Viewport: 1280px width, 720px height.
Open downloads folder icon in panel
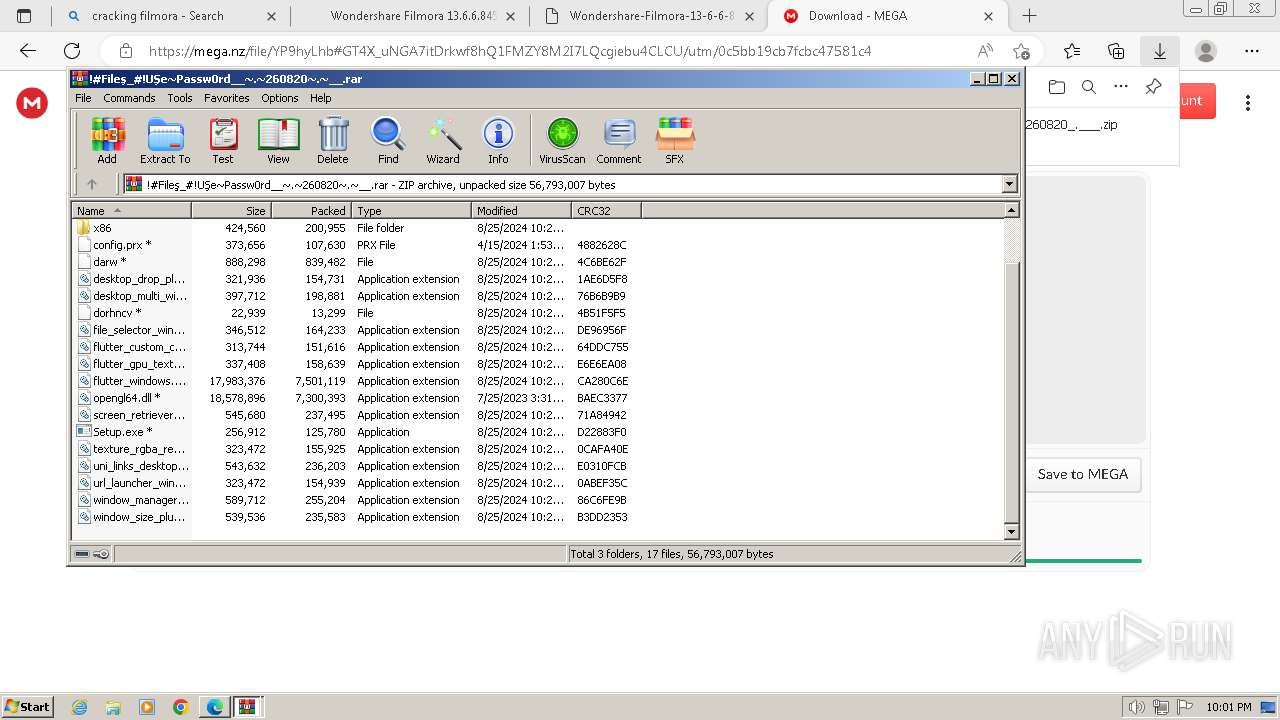coord(1057,87)
